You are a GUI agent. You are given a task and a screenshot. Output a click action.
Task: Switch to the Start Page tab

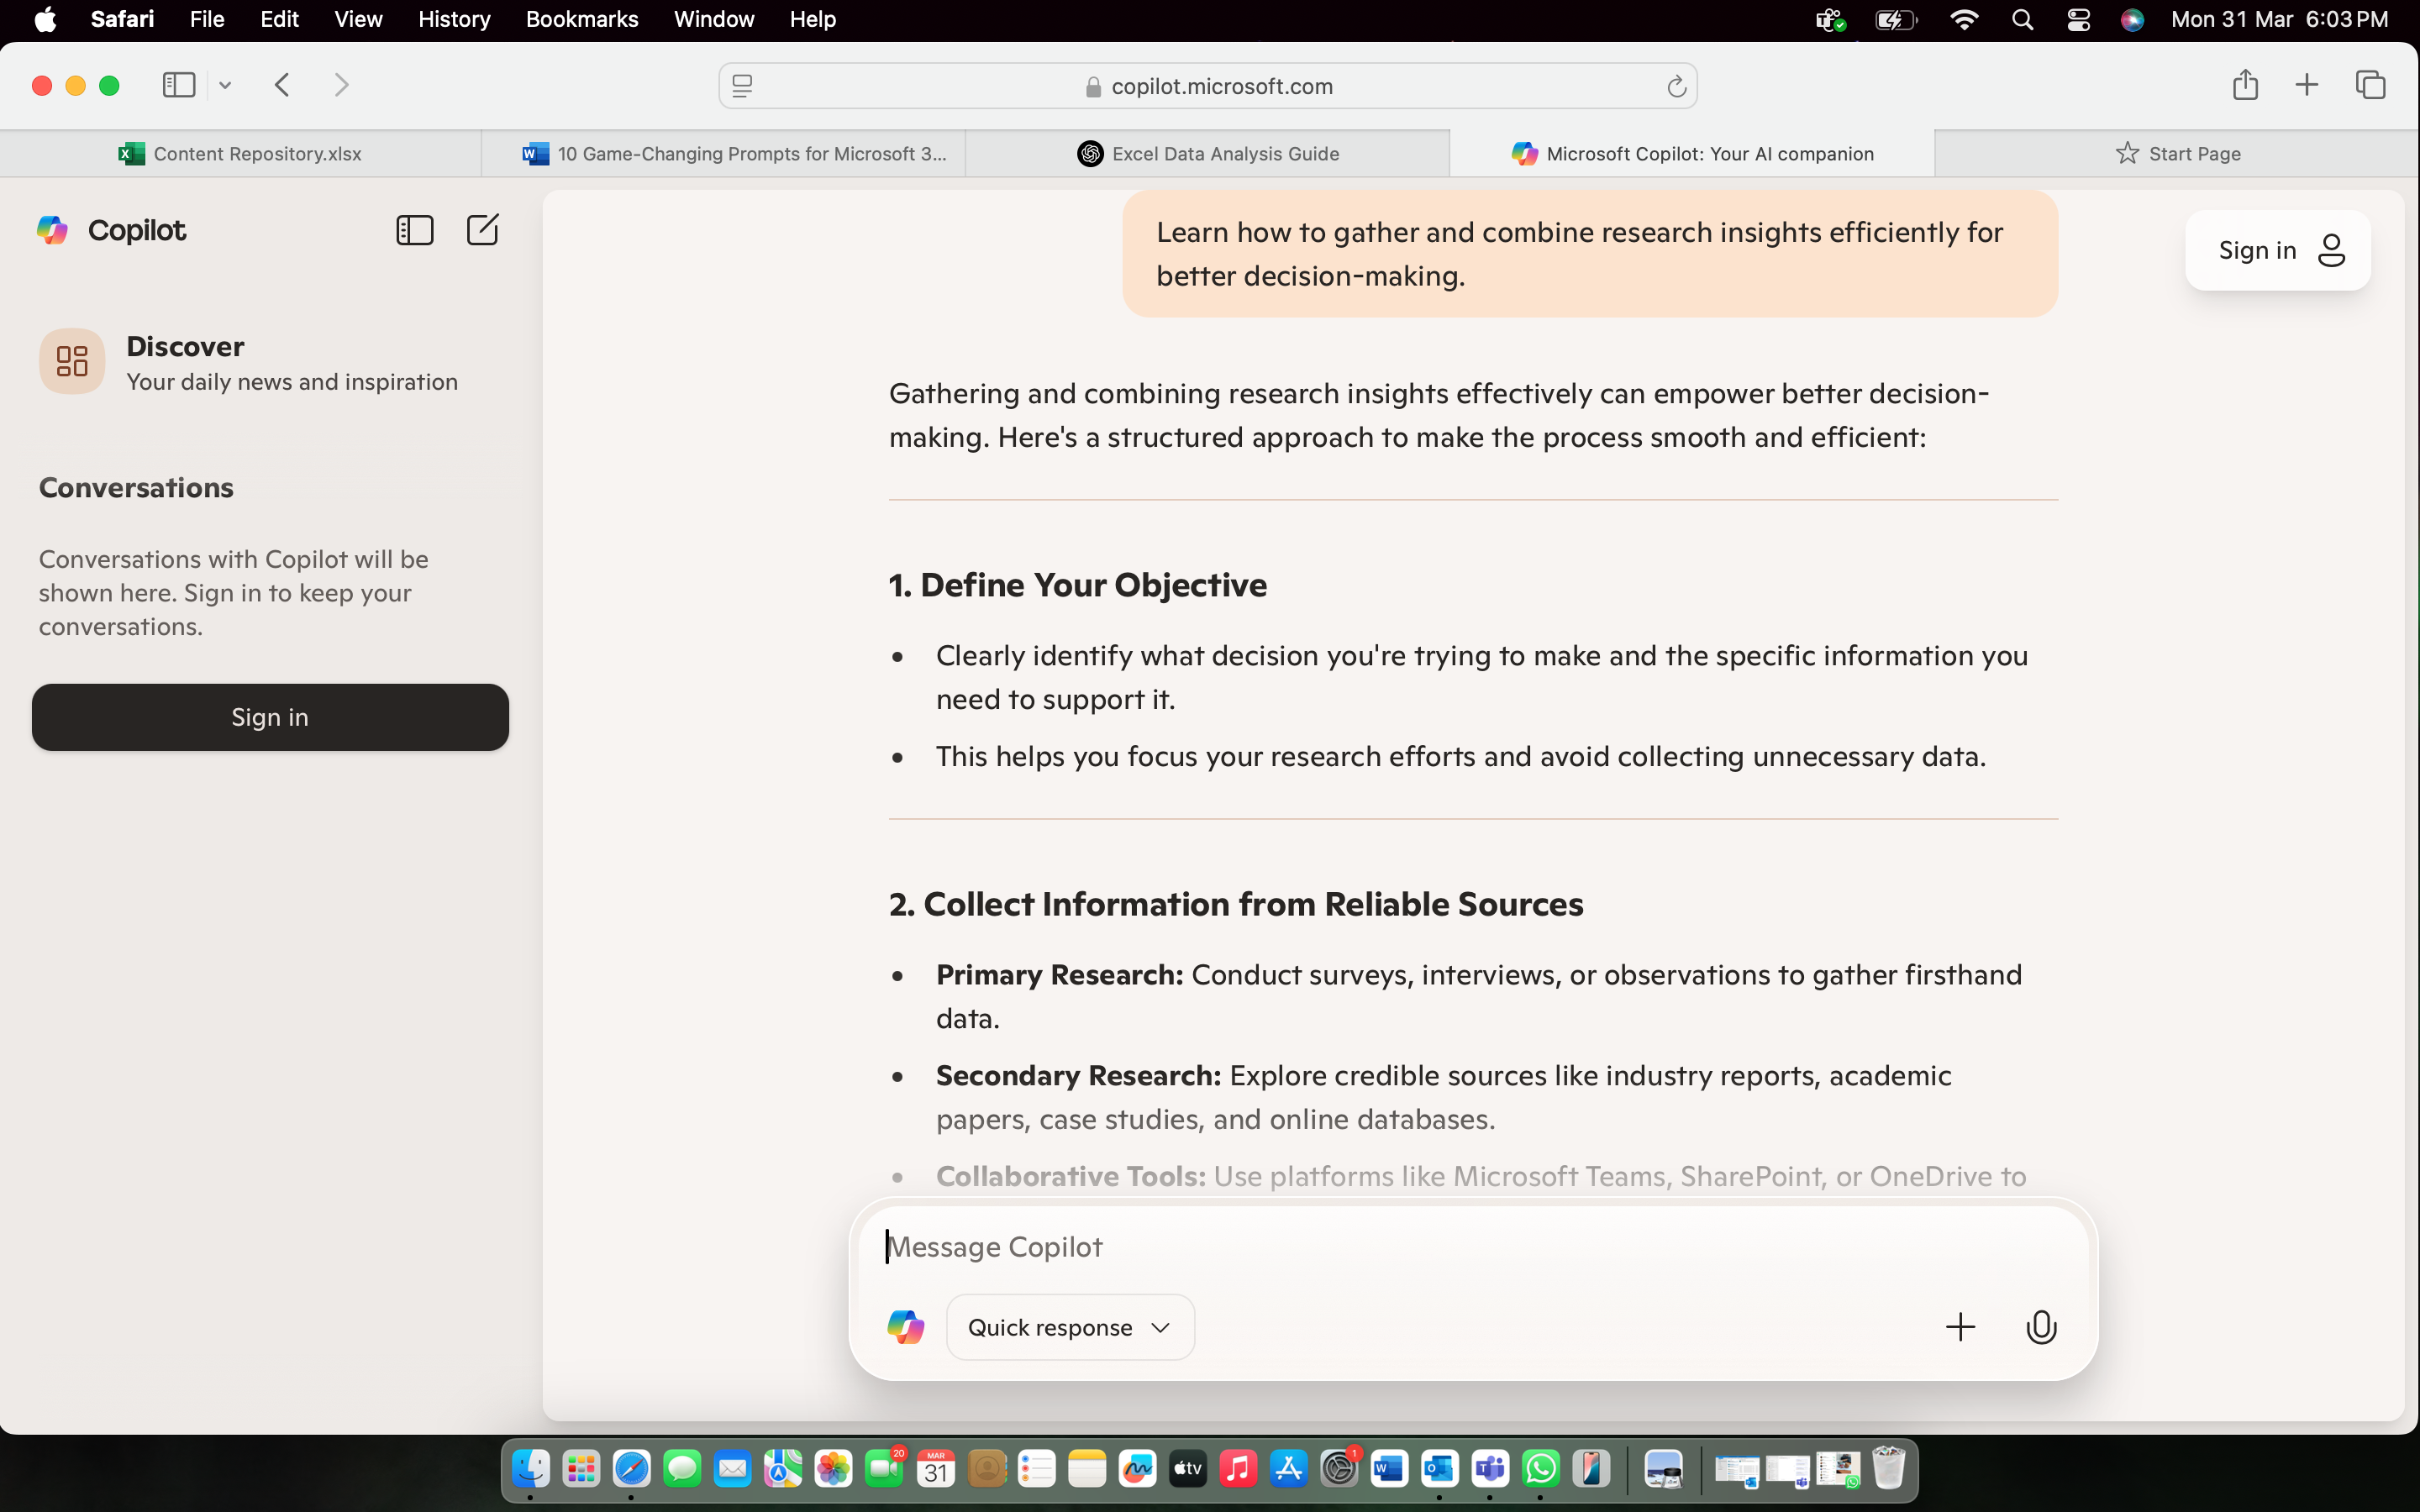tap(2177, 153)
